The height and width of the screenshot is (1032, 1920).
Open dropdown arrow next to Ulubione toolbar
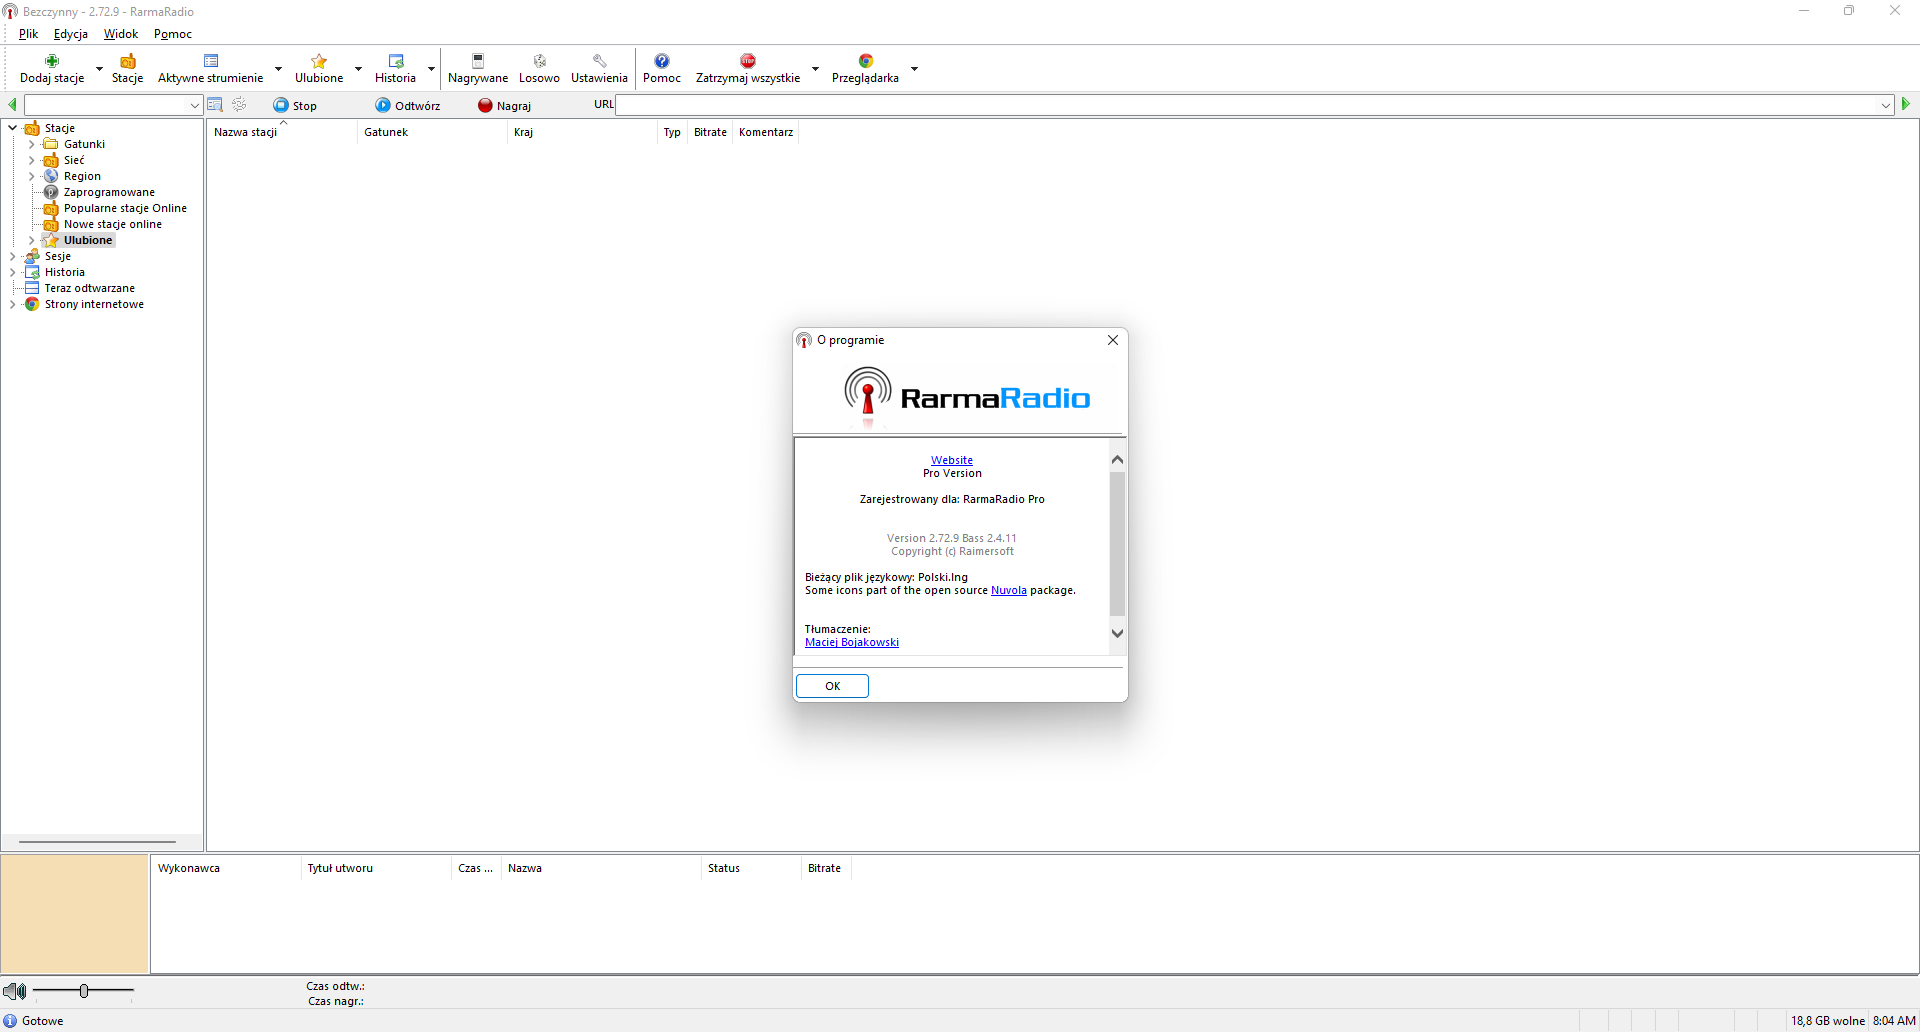(x=358, y=69)
